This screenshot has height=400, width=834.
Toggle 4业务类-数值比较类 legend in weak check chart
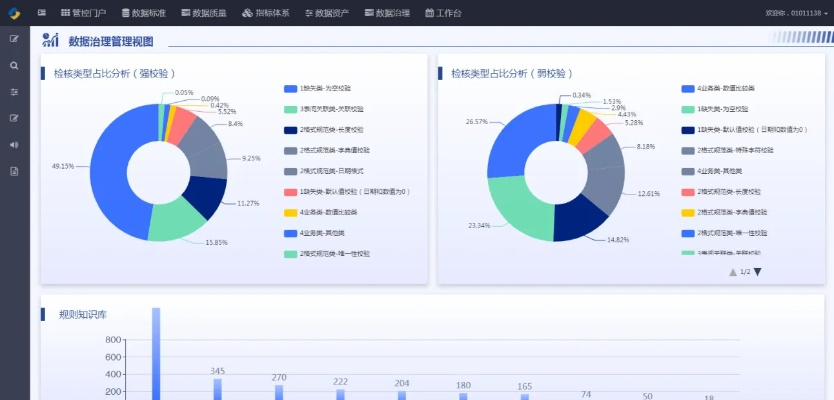(x=718, y=88)
